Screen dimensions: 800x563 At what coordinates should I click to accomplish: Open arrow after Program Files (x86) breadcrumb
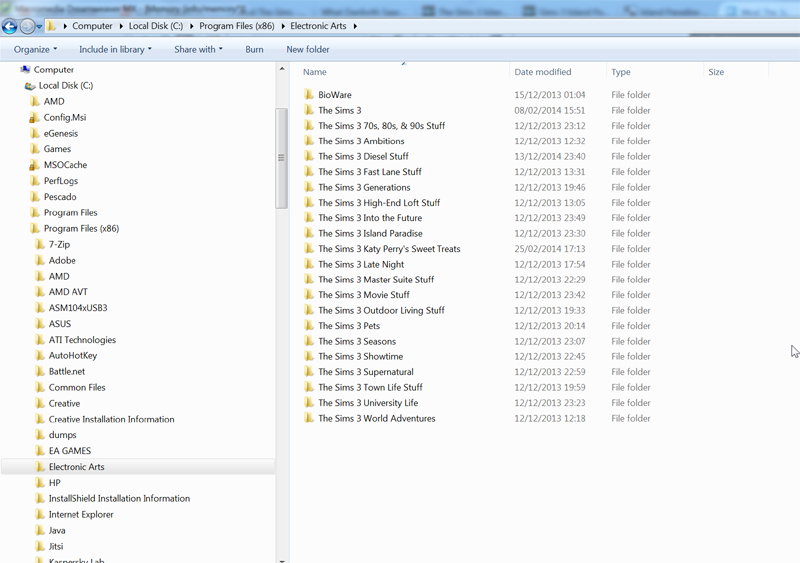[283, 26]
